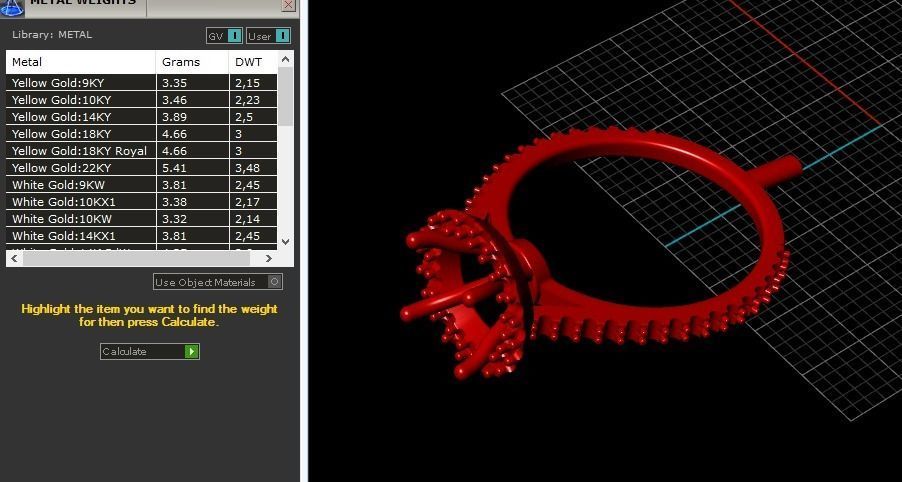Click the horizontal scrollbar thumb under metal list
The height and width of the screenshot is (482, 902).
(136, 259)
